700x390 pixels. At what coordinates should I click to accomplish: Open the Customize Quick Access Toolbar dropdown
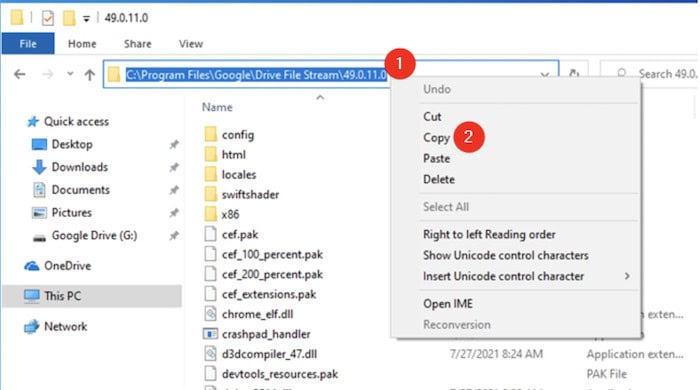86,19
